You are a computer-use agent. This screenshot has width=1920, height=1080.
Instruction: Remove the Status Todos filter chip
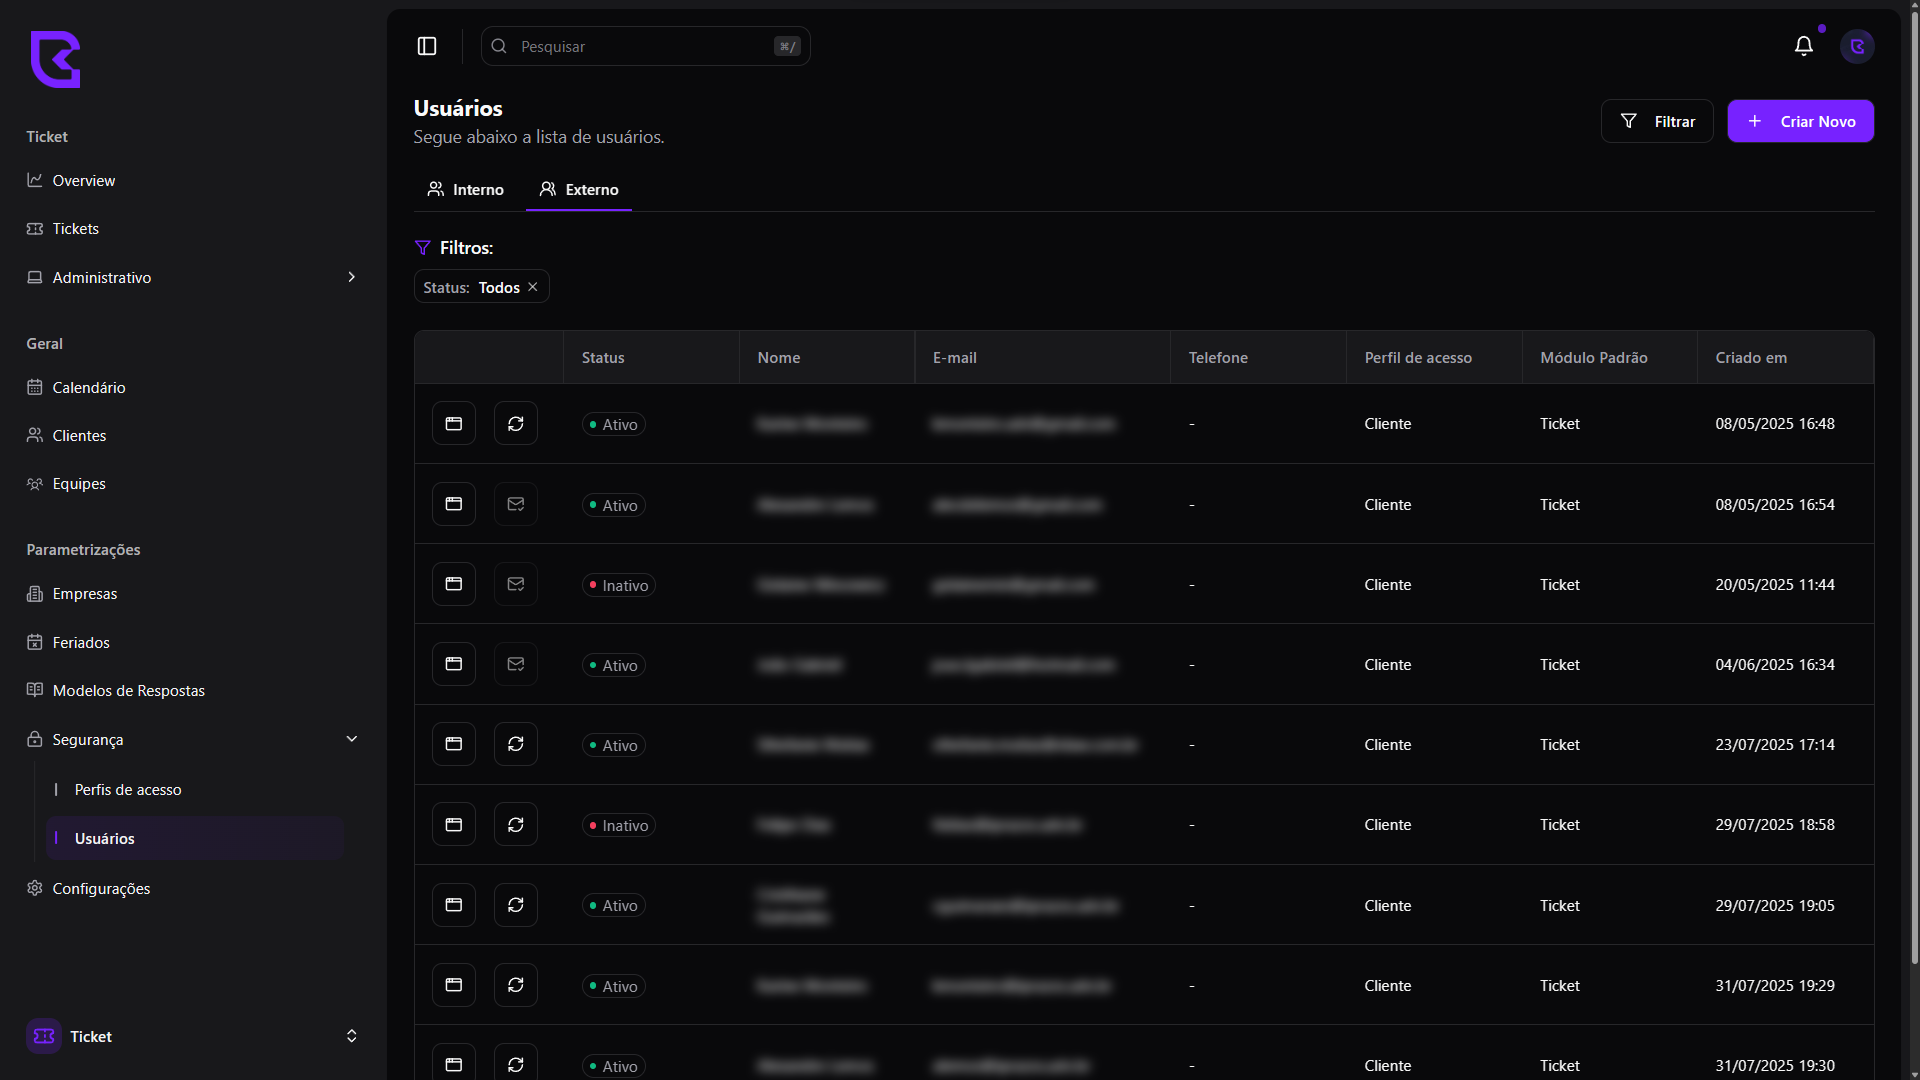533,287
